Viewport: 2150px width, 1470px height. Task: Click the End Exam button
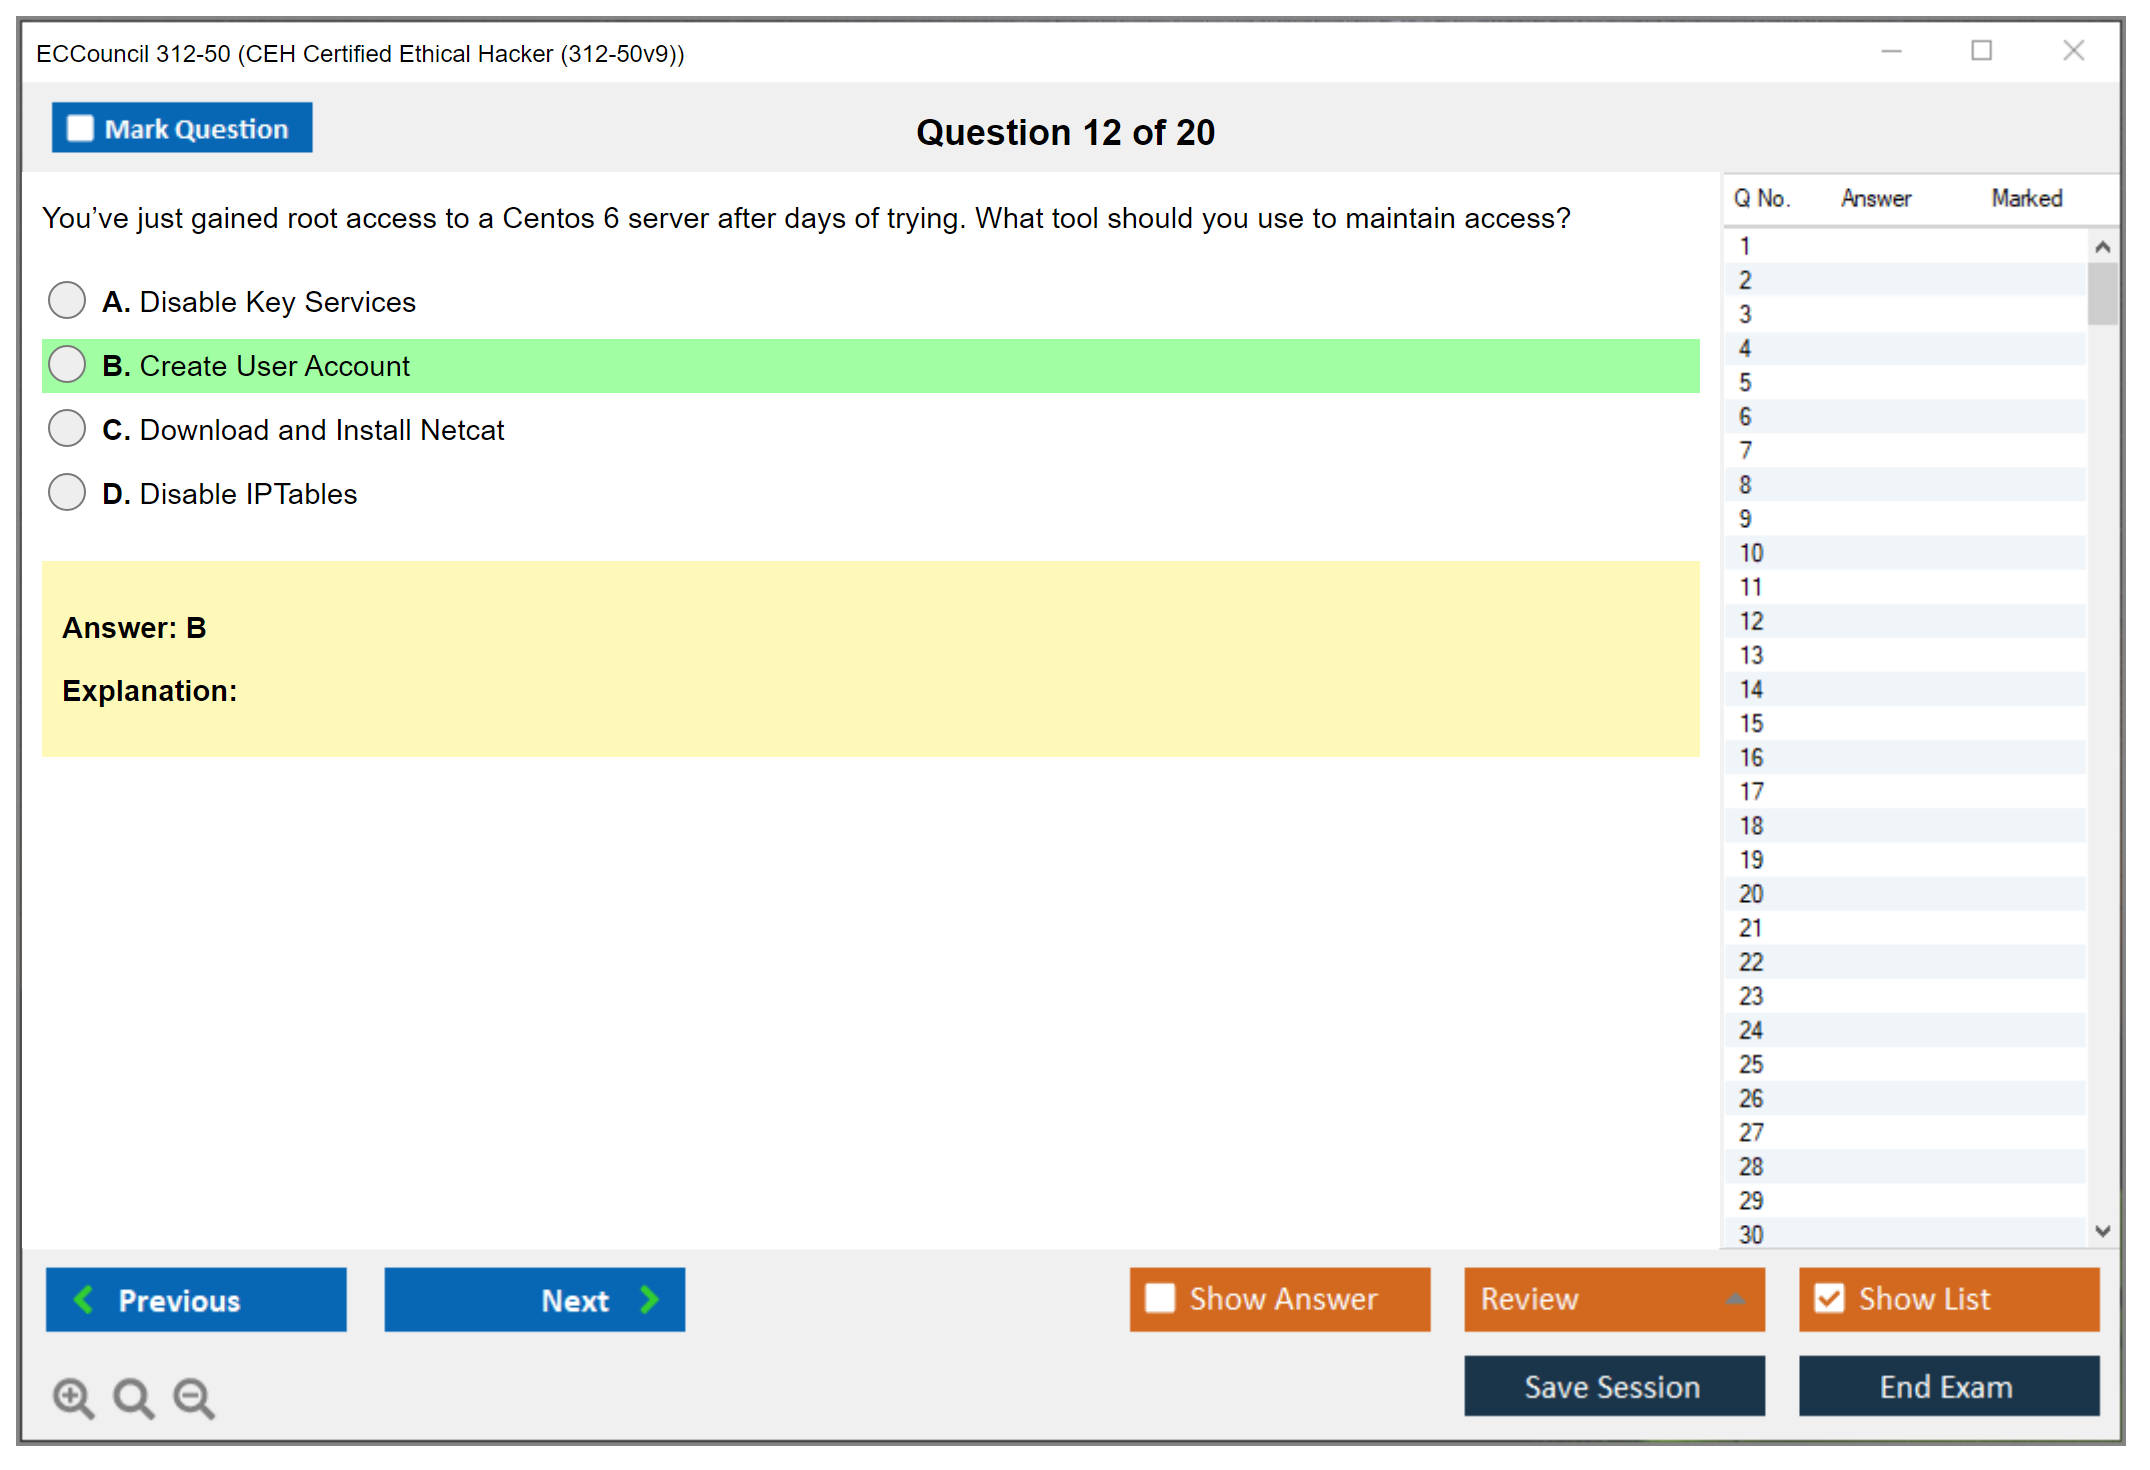(x=1947, y=1386)
